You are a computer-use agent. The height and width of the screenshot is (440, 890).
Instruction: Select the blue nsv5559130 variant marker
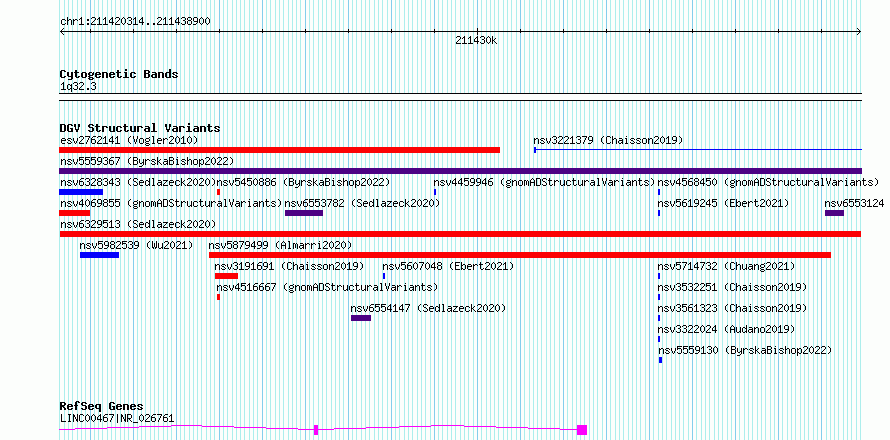point(660,360)
